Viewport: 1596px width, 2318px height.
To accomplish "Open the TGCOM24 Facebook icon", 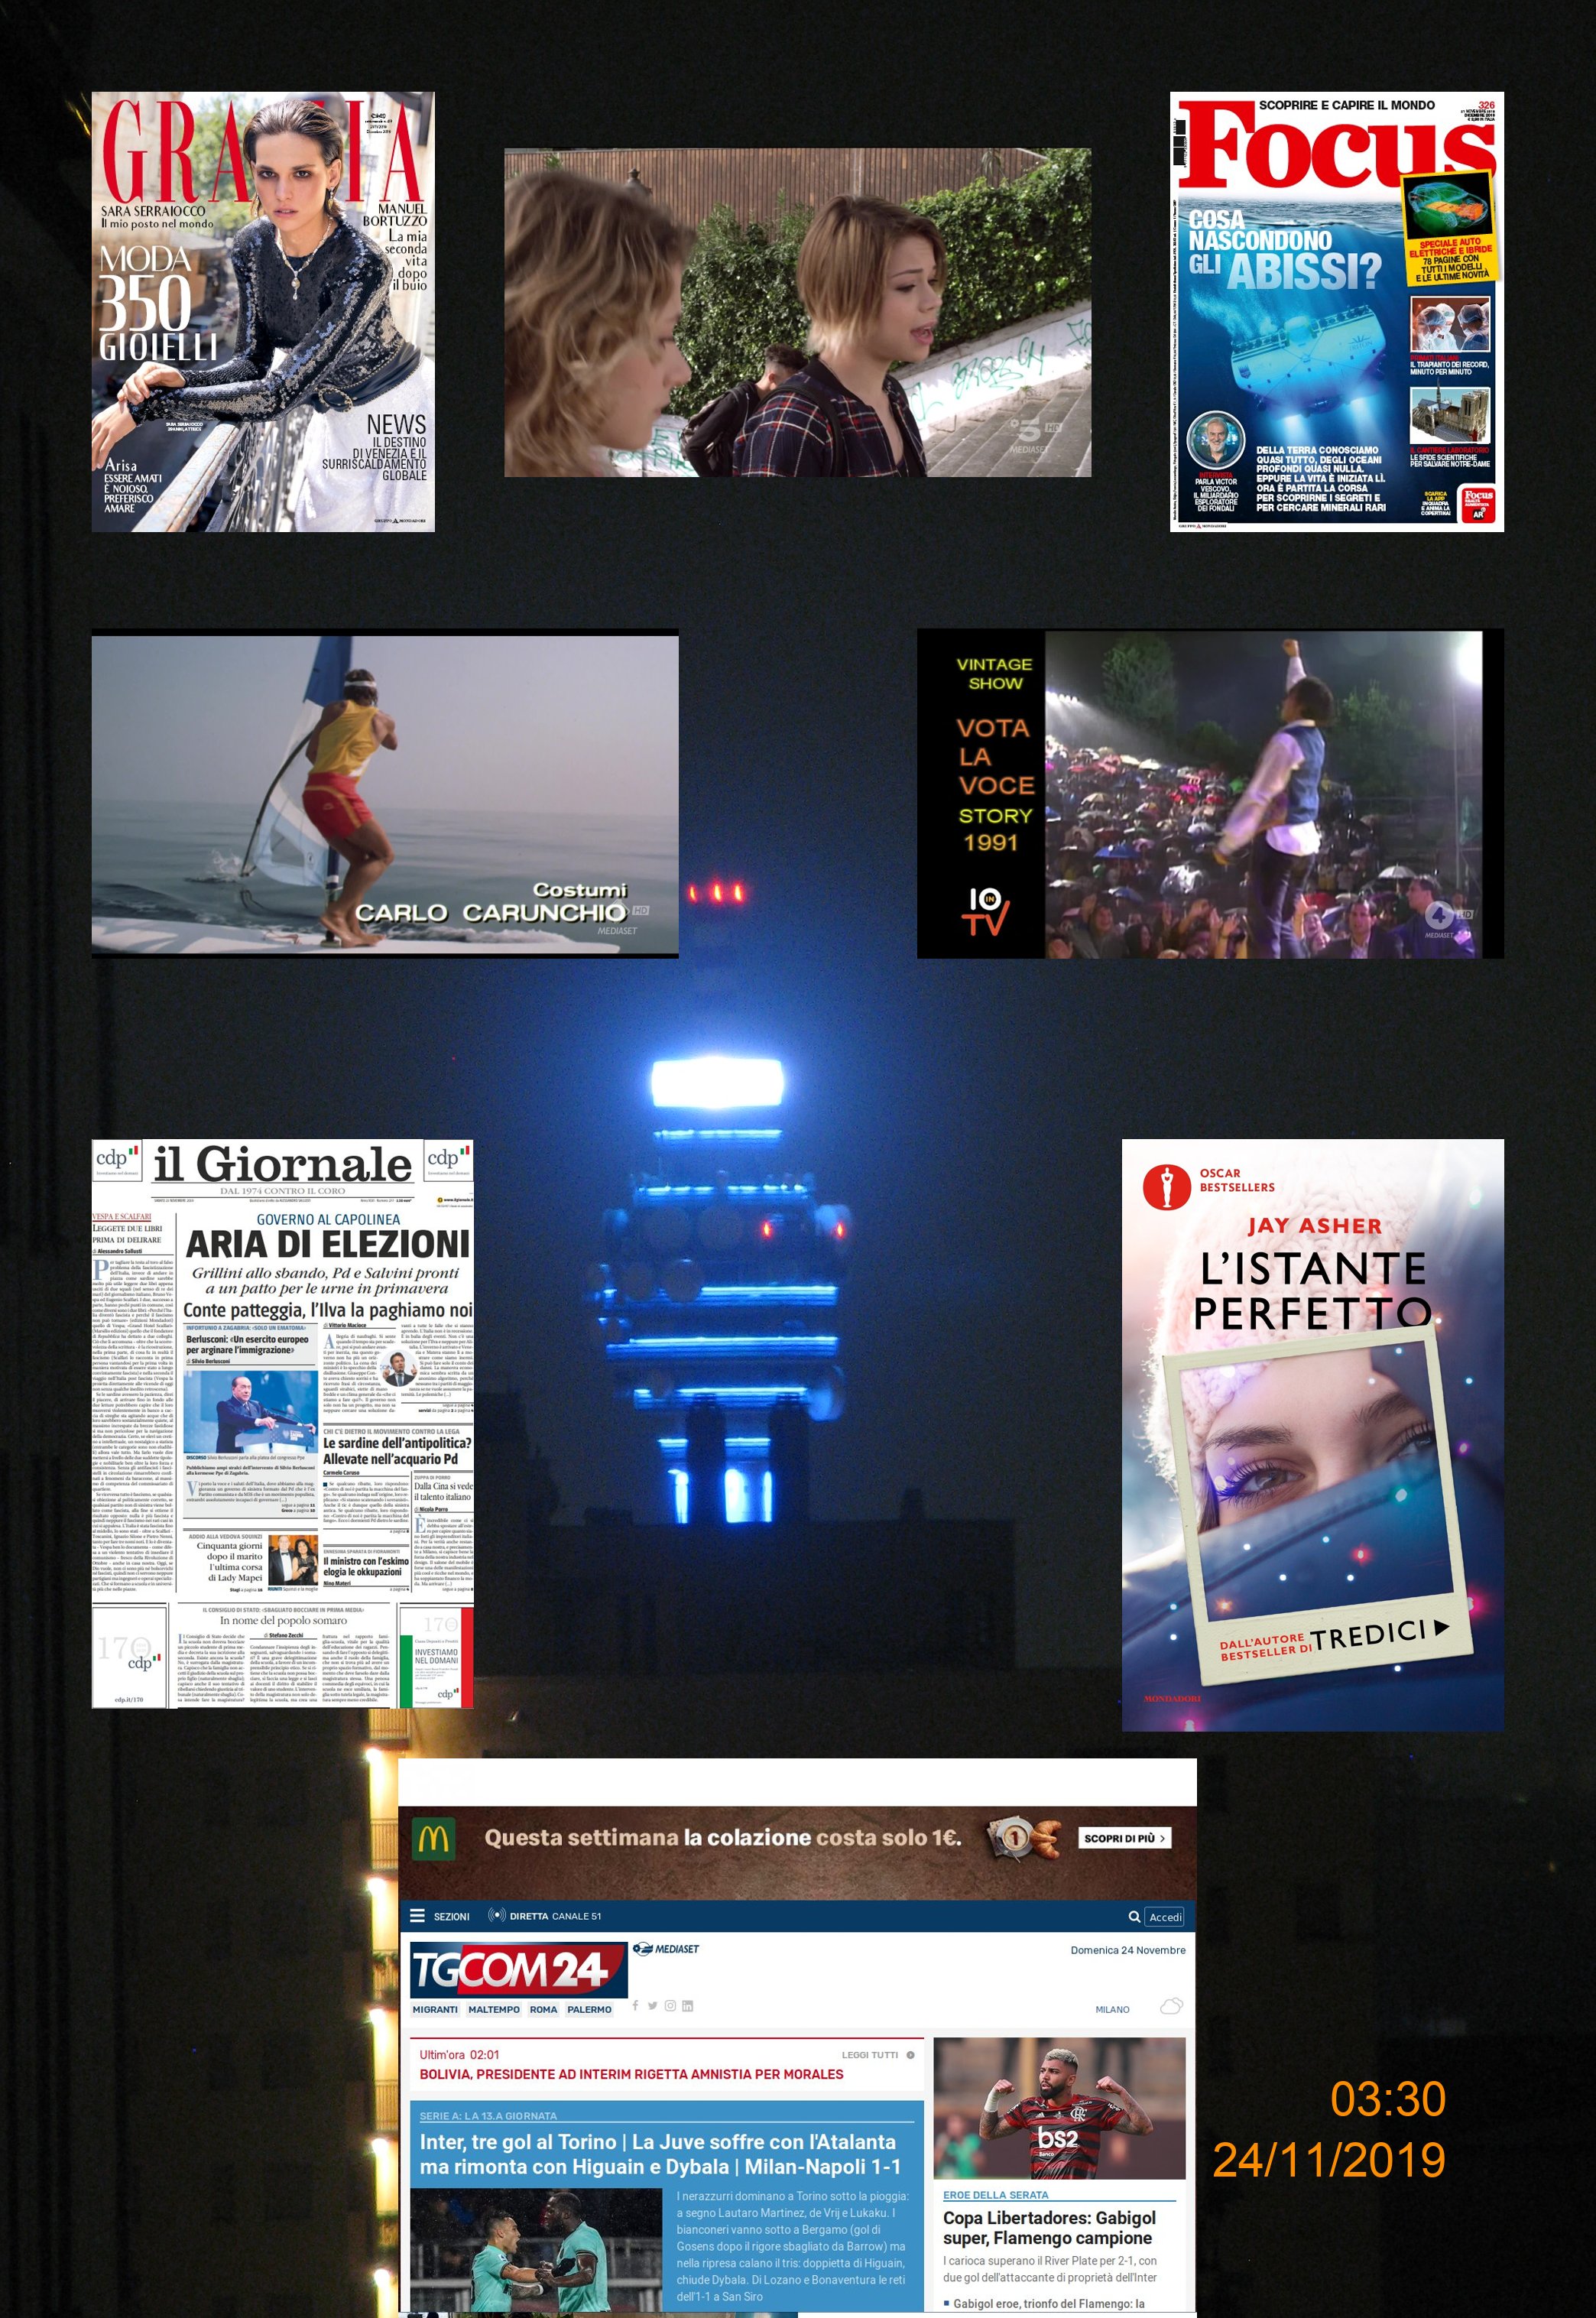I will (635, 2005).
